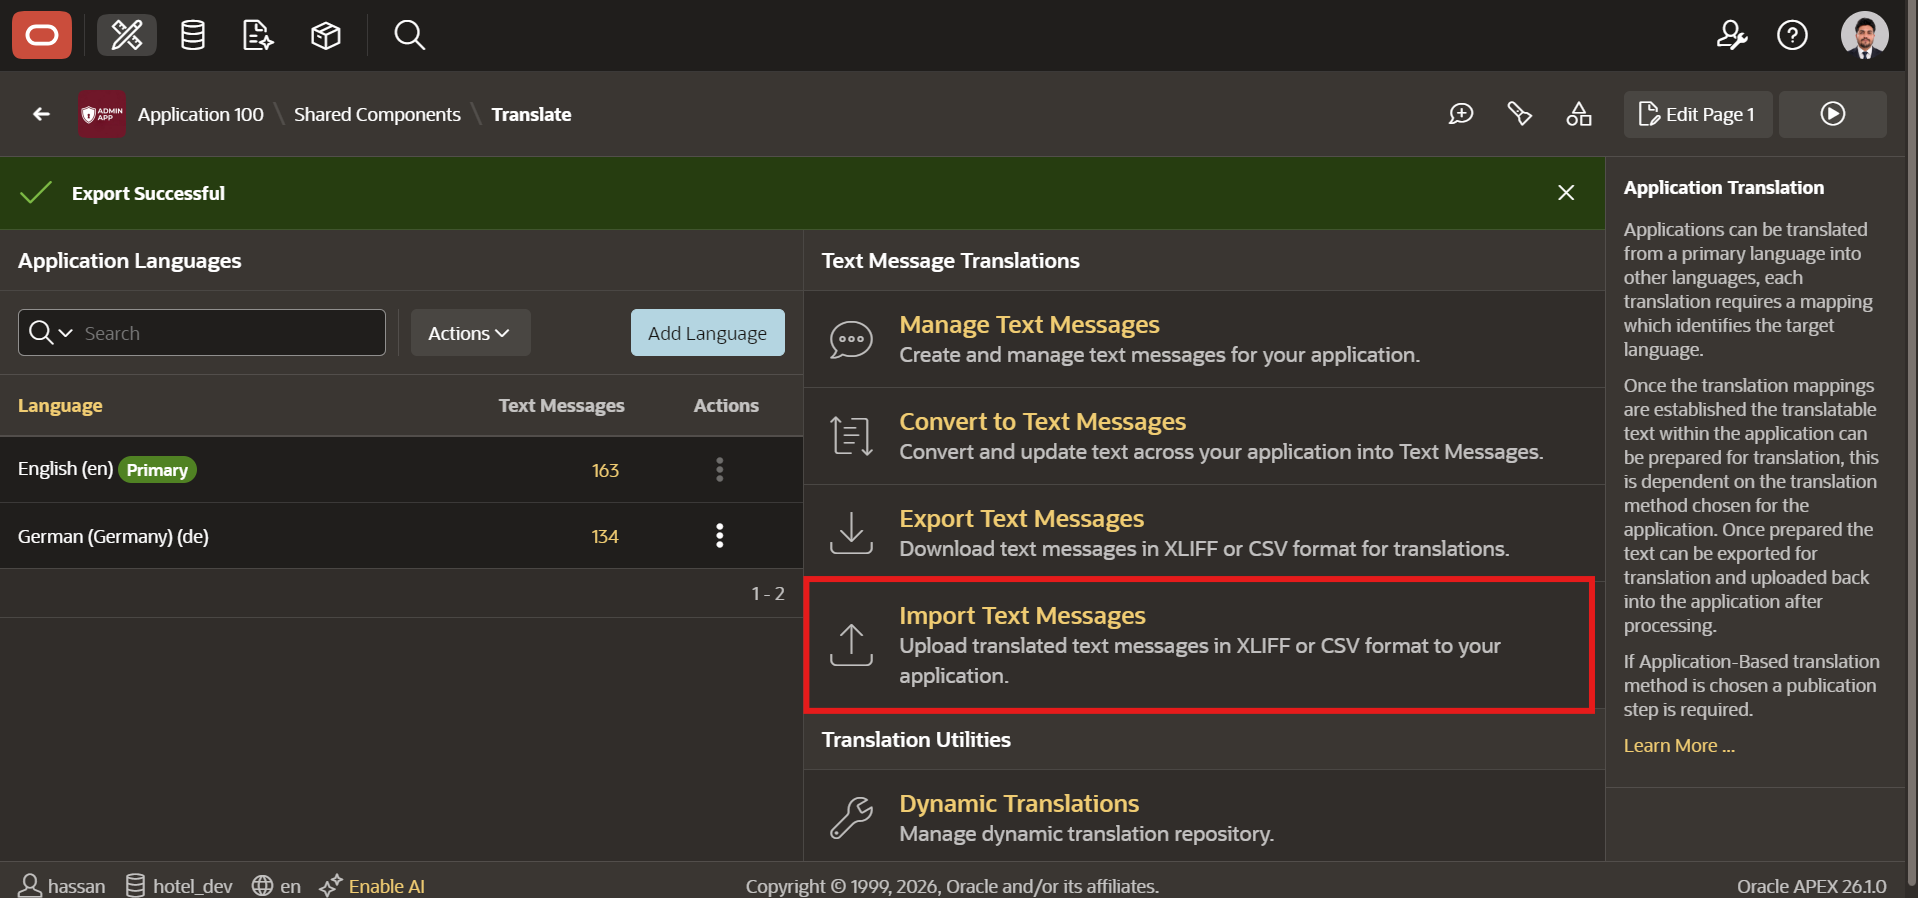The image size is (1918, 898).
Task: Open actions menu for German row
Action: tap(719, 536)
